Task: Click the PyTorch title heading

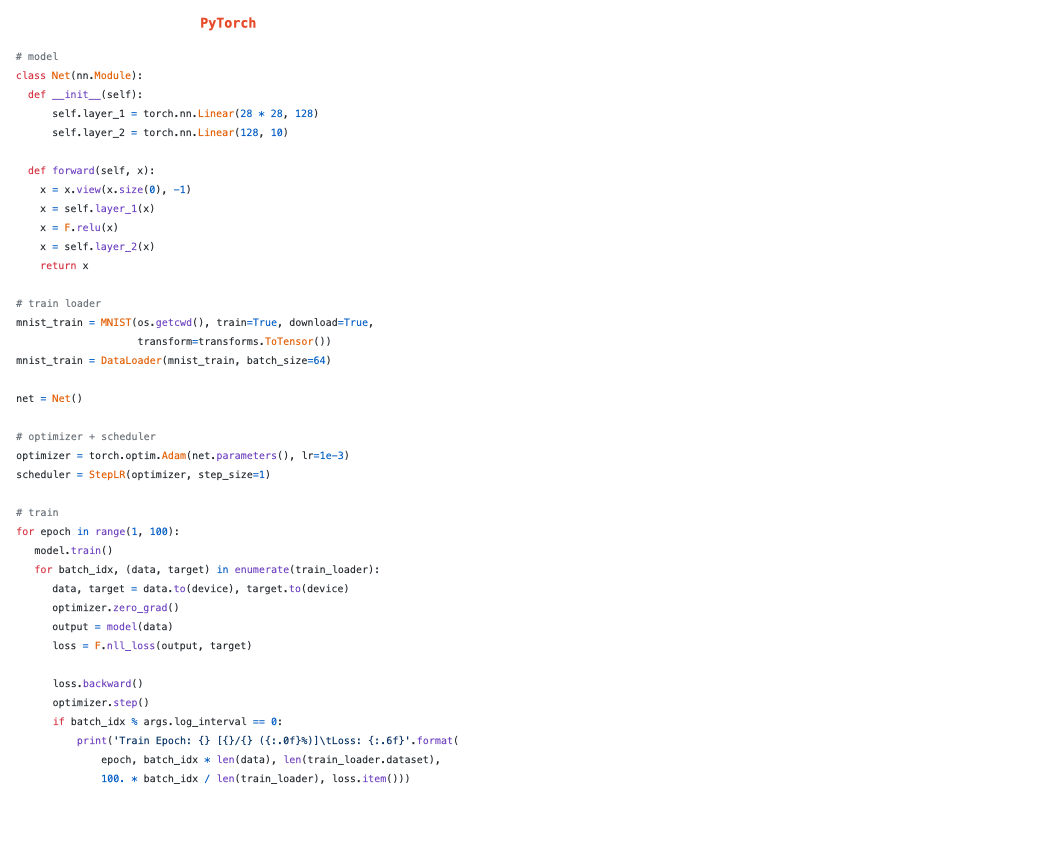Action: tap(227, 23)
